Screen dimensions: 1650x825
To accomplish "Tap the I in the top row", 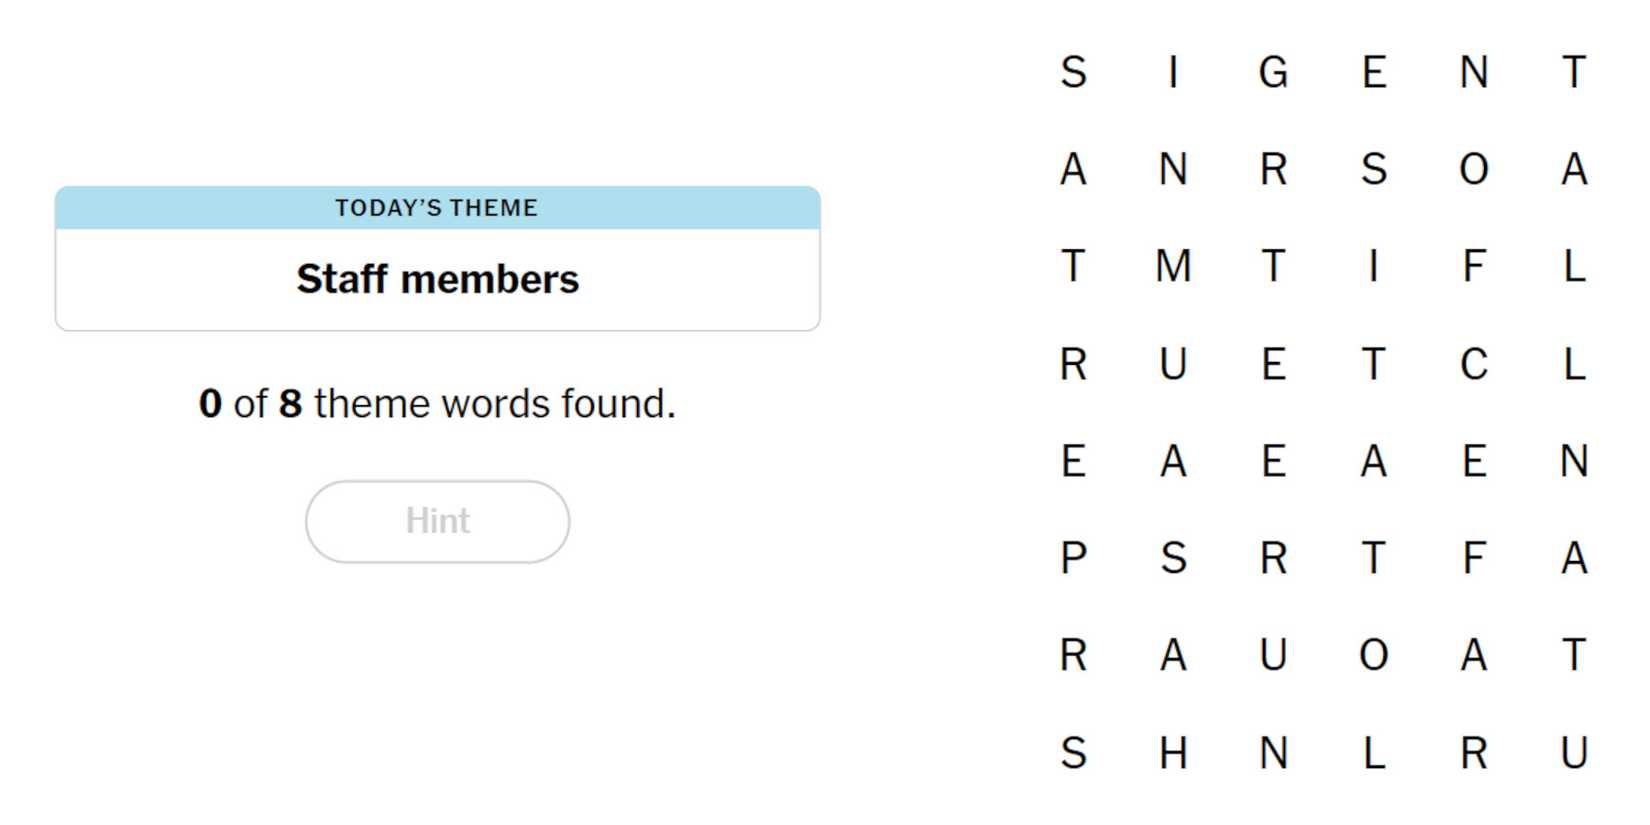I will pyautogui.click(x=1173, y=72).
